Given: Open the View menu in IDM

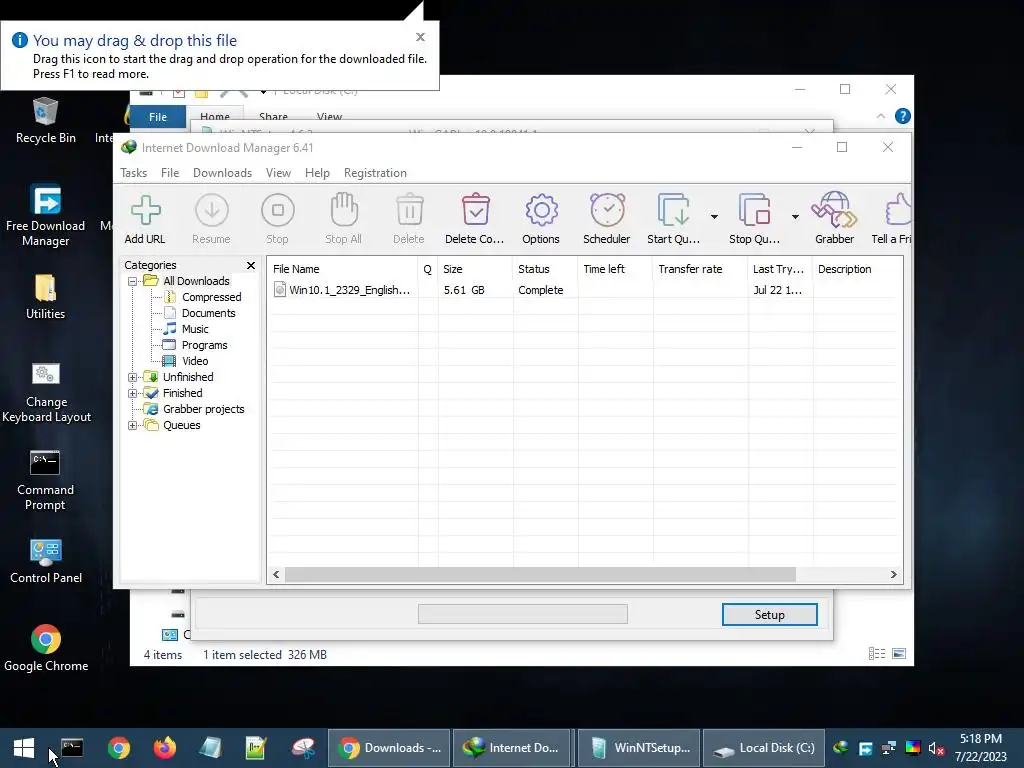Looking at the screenshot, I should 278,173.
